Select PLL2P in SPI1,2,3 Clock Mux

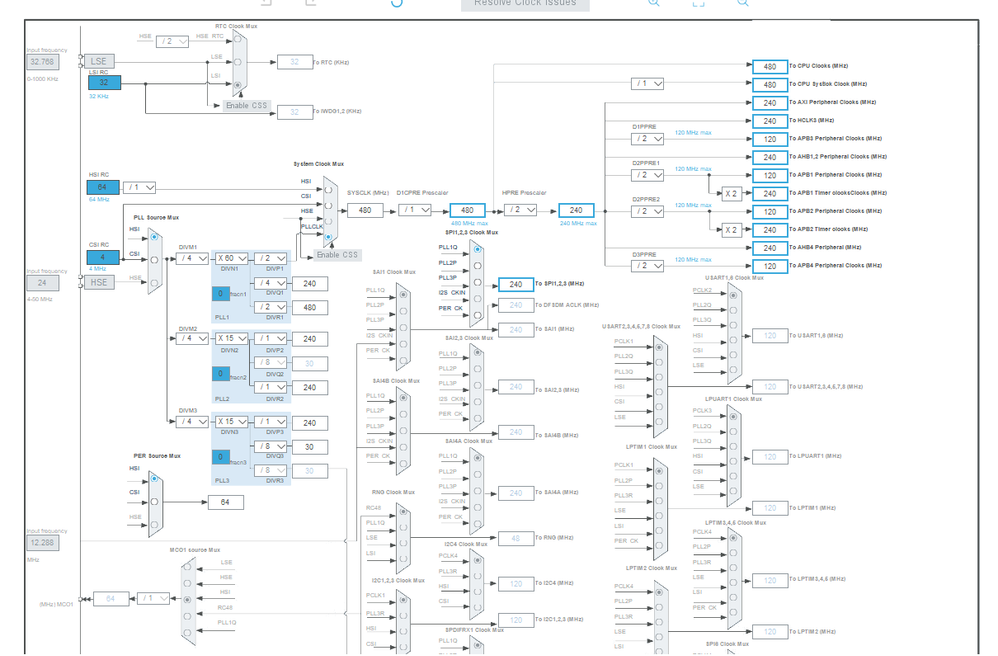[477, 266]
